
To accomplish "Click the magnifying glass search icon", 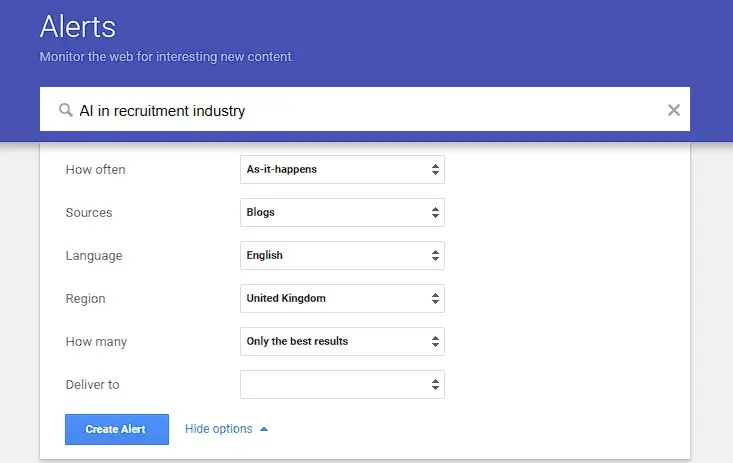I will (66, 110).
